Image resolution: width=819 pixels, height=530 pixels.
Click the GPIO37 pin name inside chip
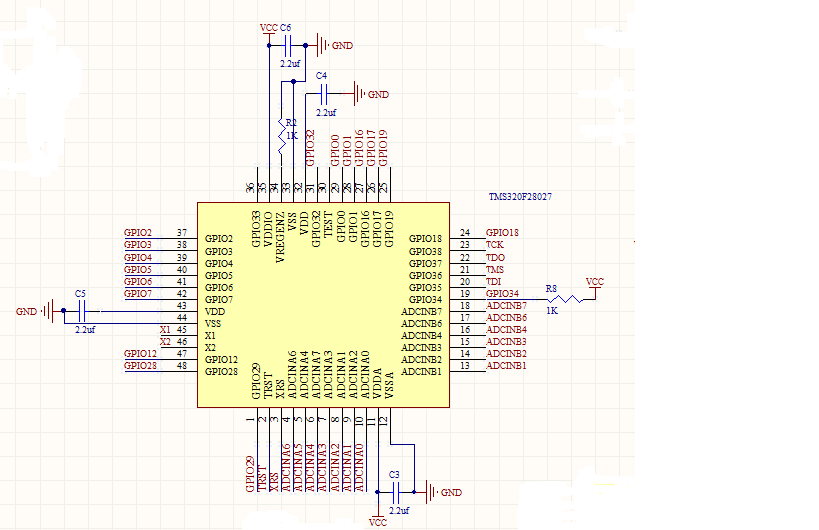pos(425,264)
